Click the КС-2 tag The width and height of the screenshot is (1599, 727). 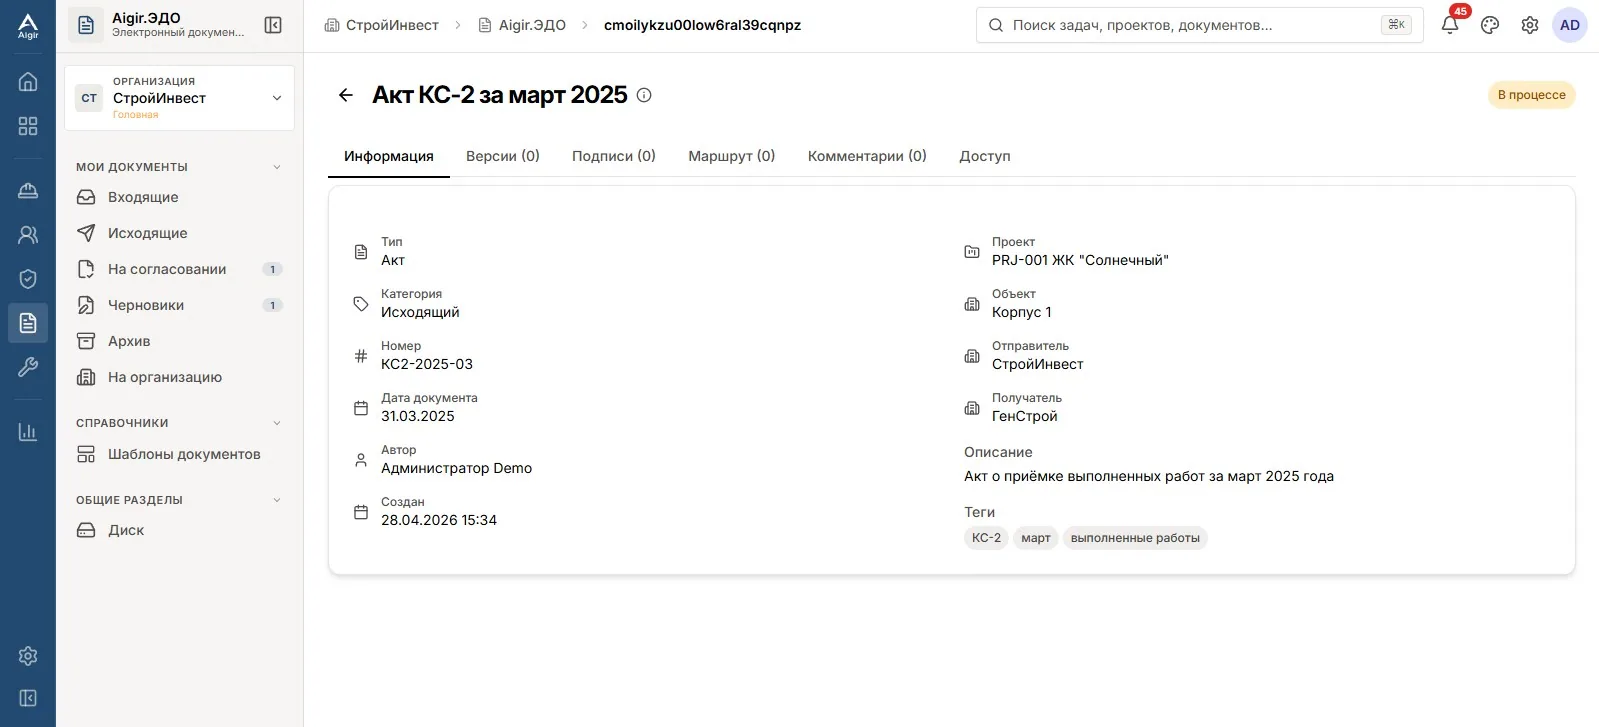tap(986, 538)
